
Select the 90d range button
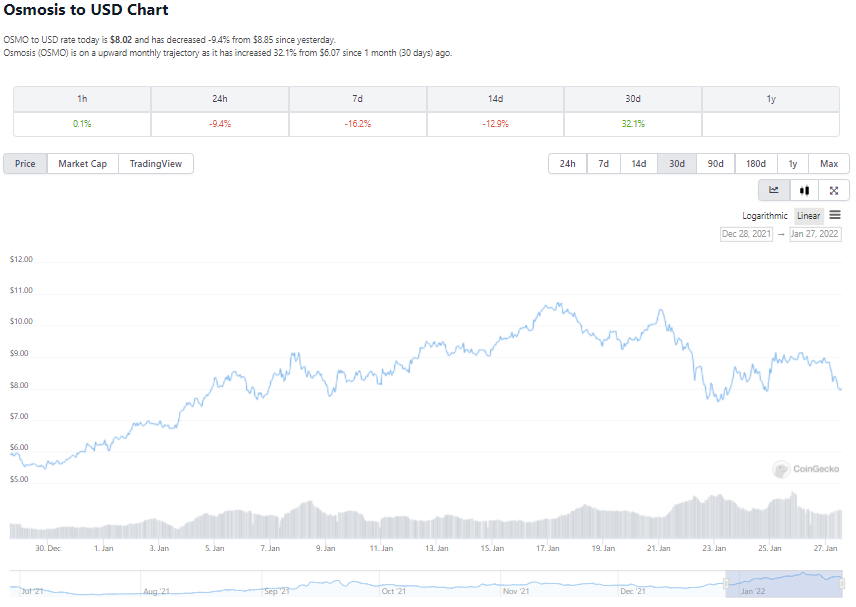pos(715,164)
